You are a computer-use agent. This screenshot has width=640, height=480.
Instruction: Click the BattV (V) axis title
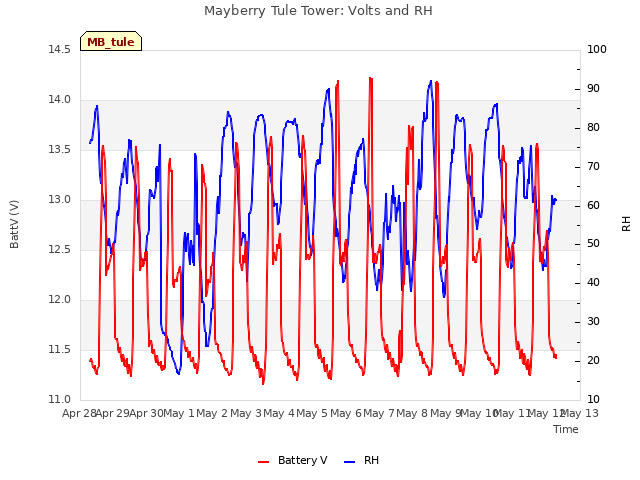(x=14, y=224)
